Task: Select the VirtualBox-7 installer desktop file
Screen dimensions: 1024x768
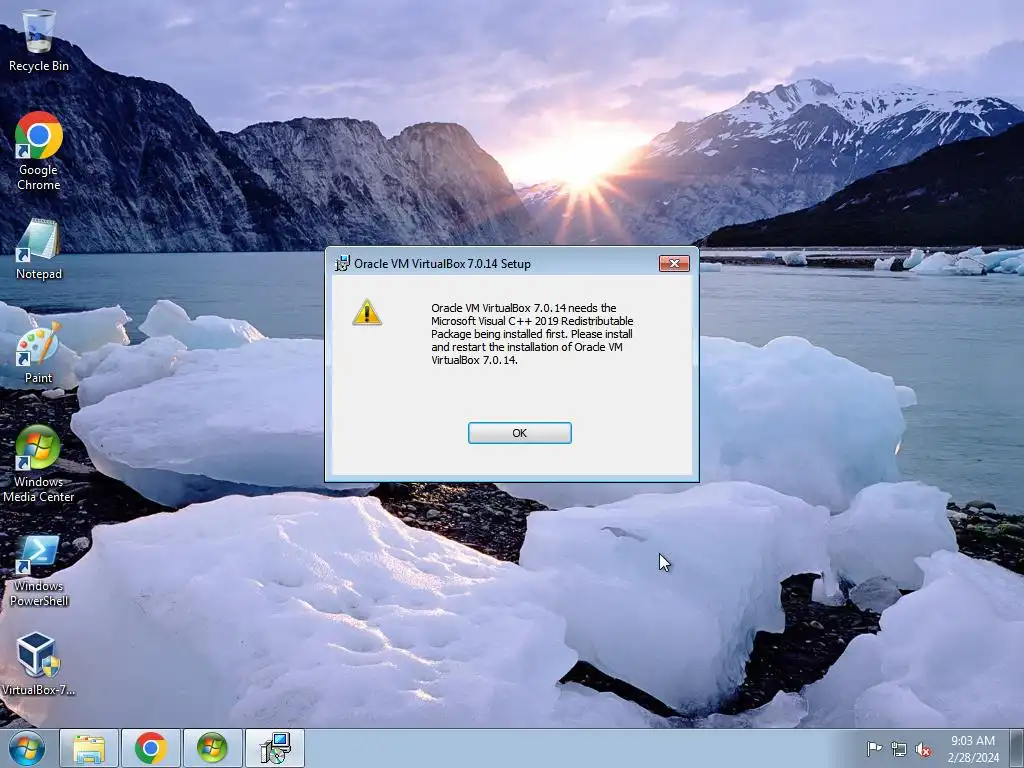Action: click(39, 664)
